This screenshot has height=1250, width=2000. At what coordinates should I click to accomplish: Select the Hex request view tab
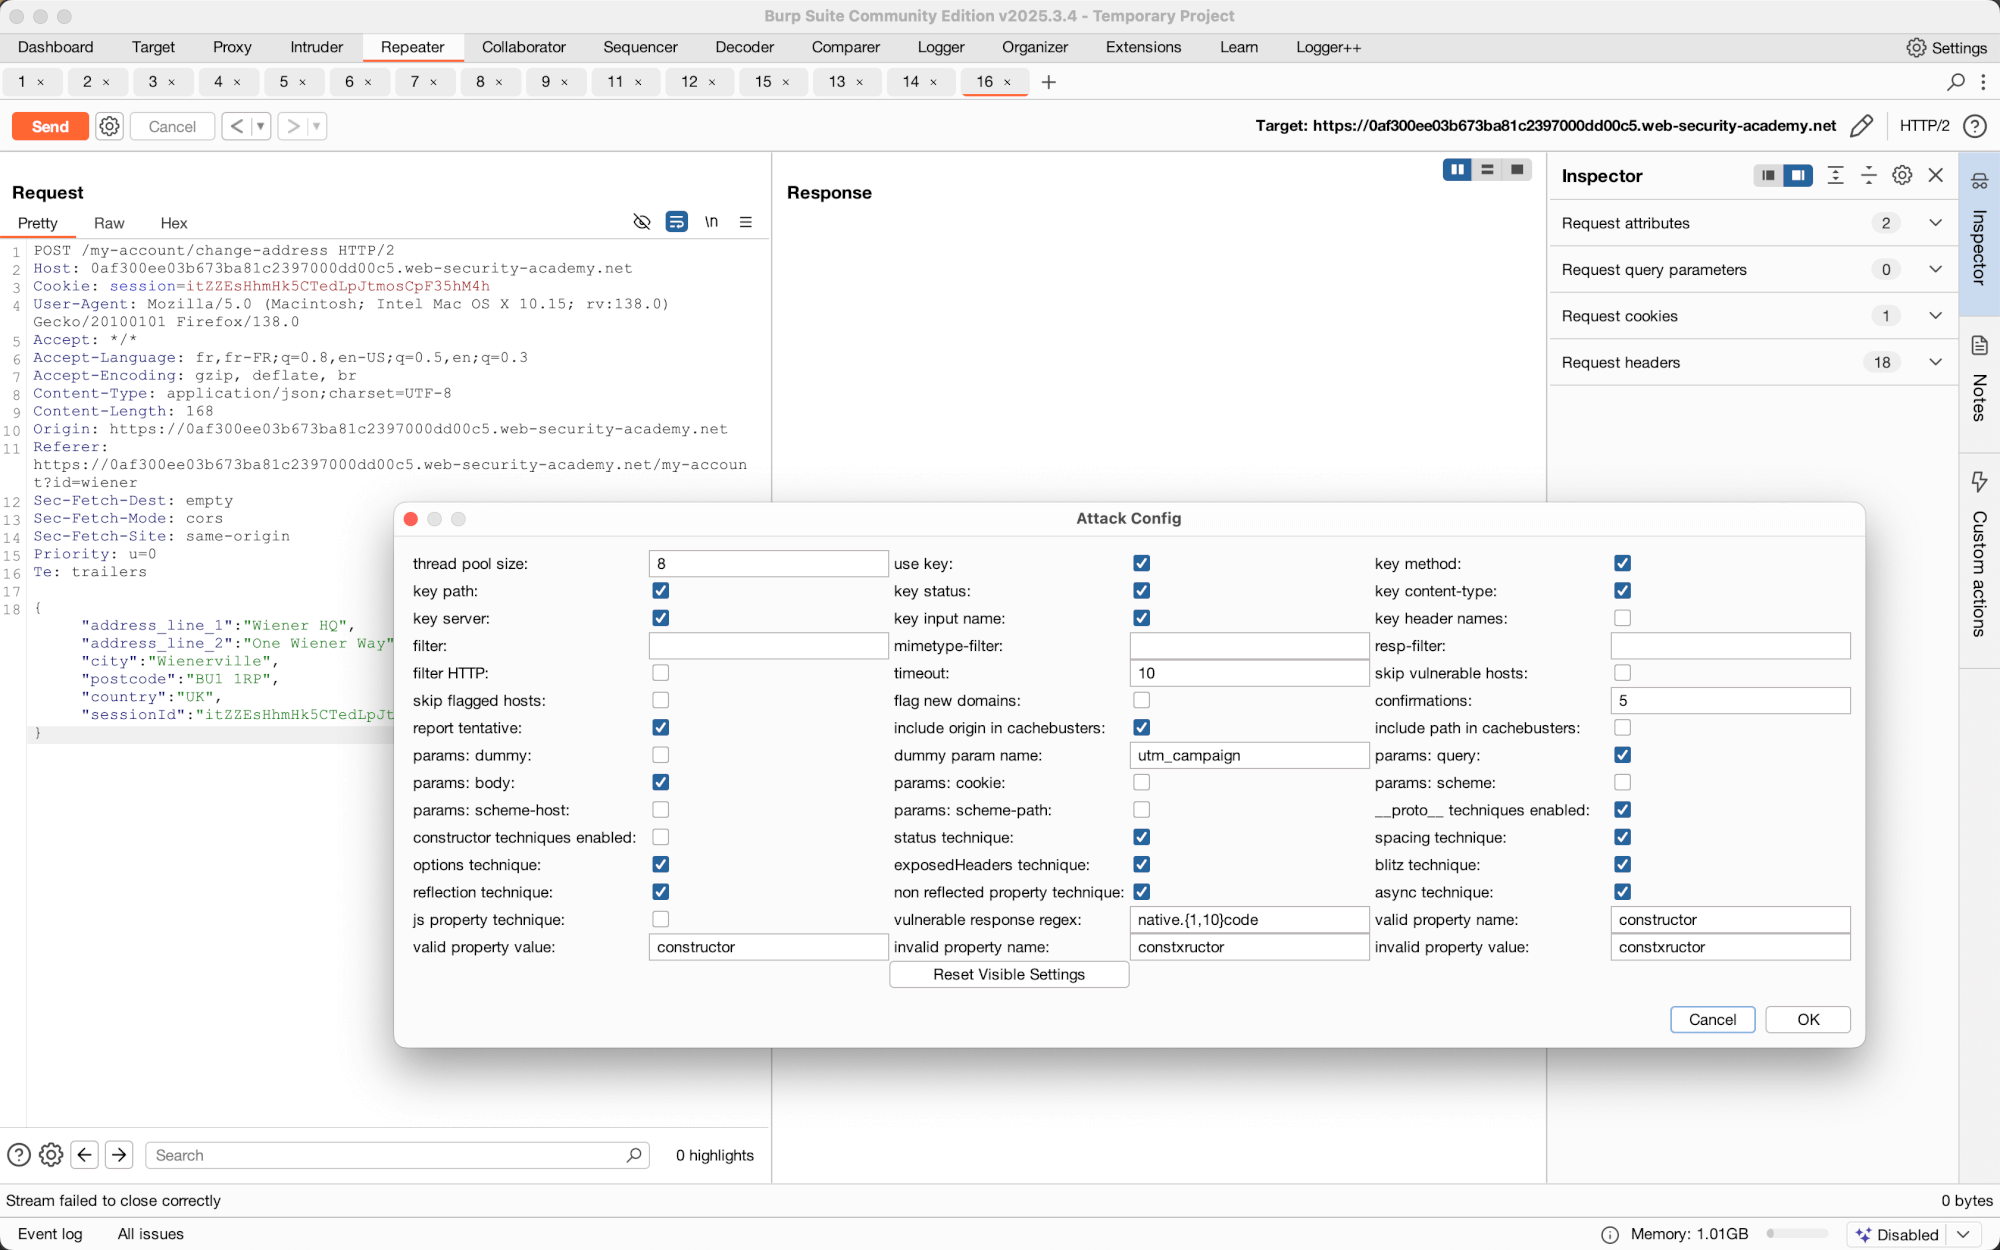coord(174,223)
